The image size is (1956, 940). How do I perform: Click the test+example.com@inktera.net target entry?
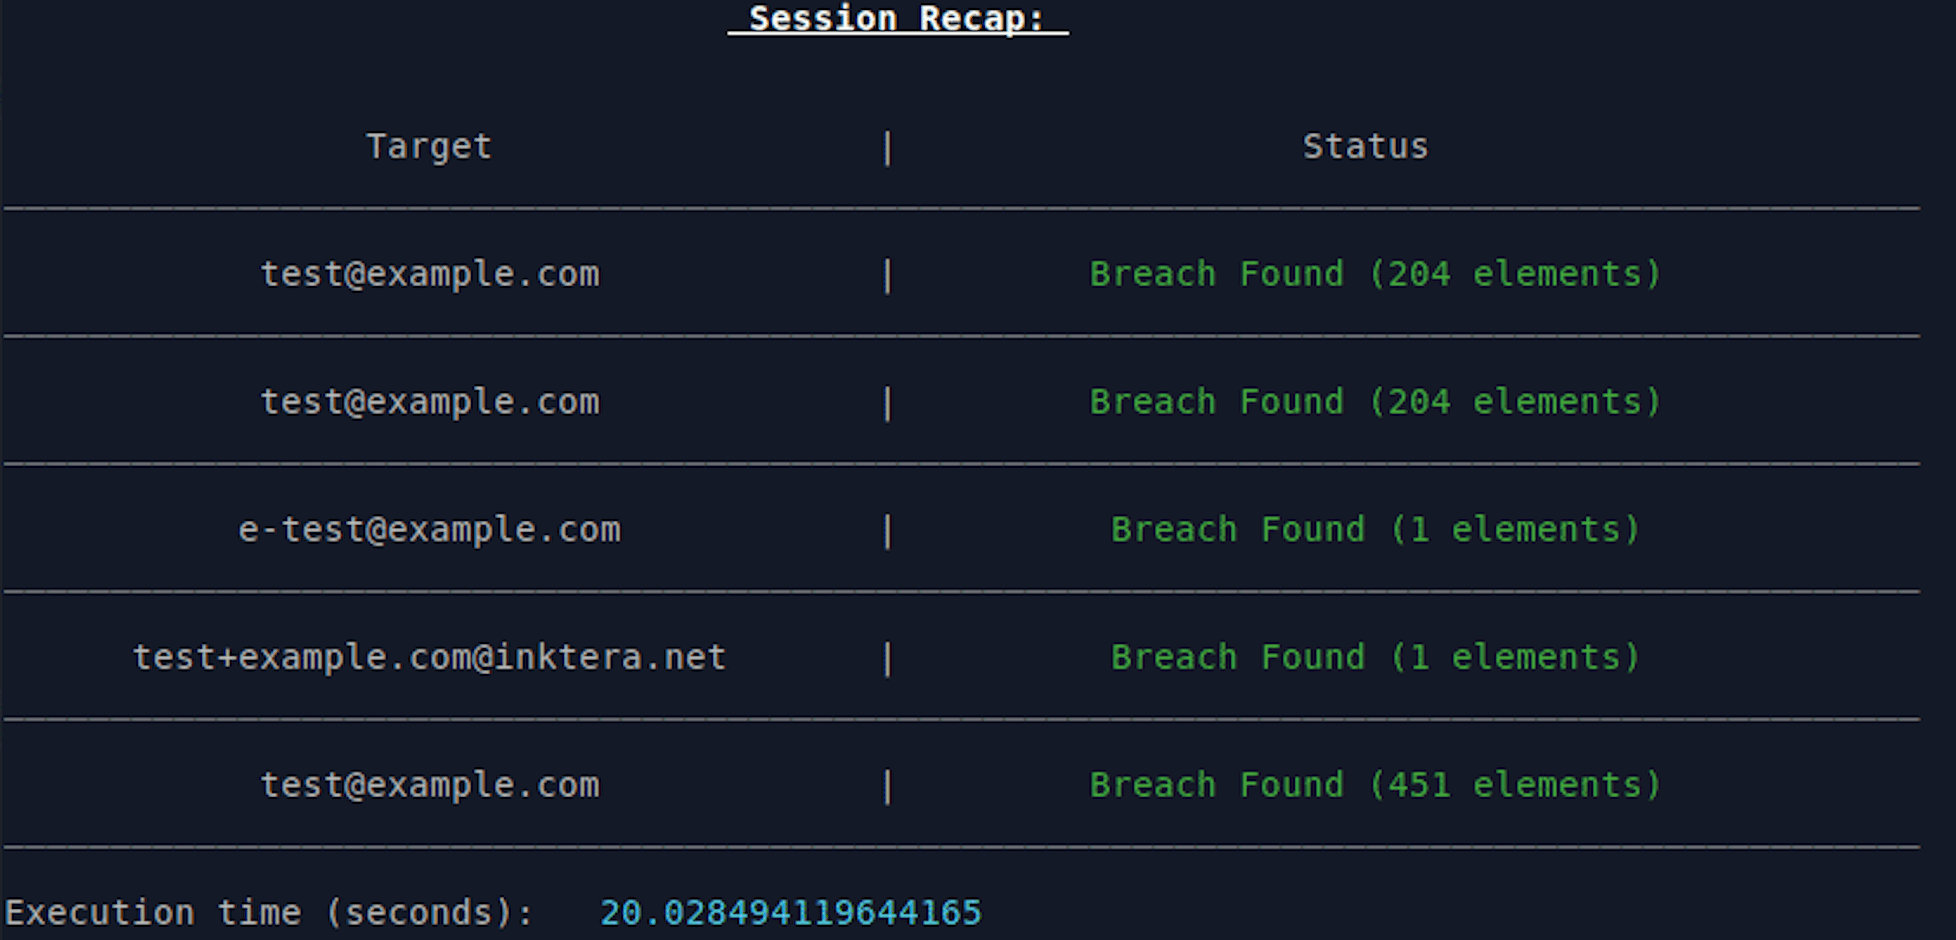tap(429, 658)
